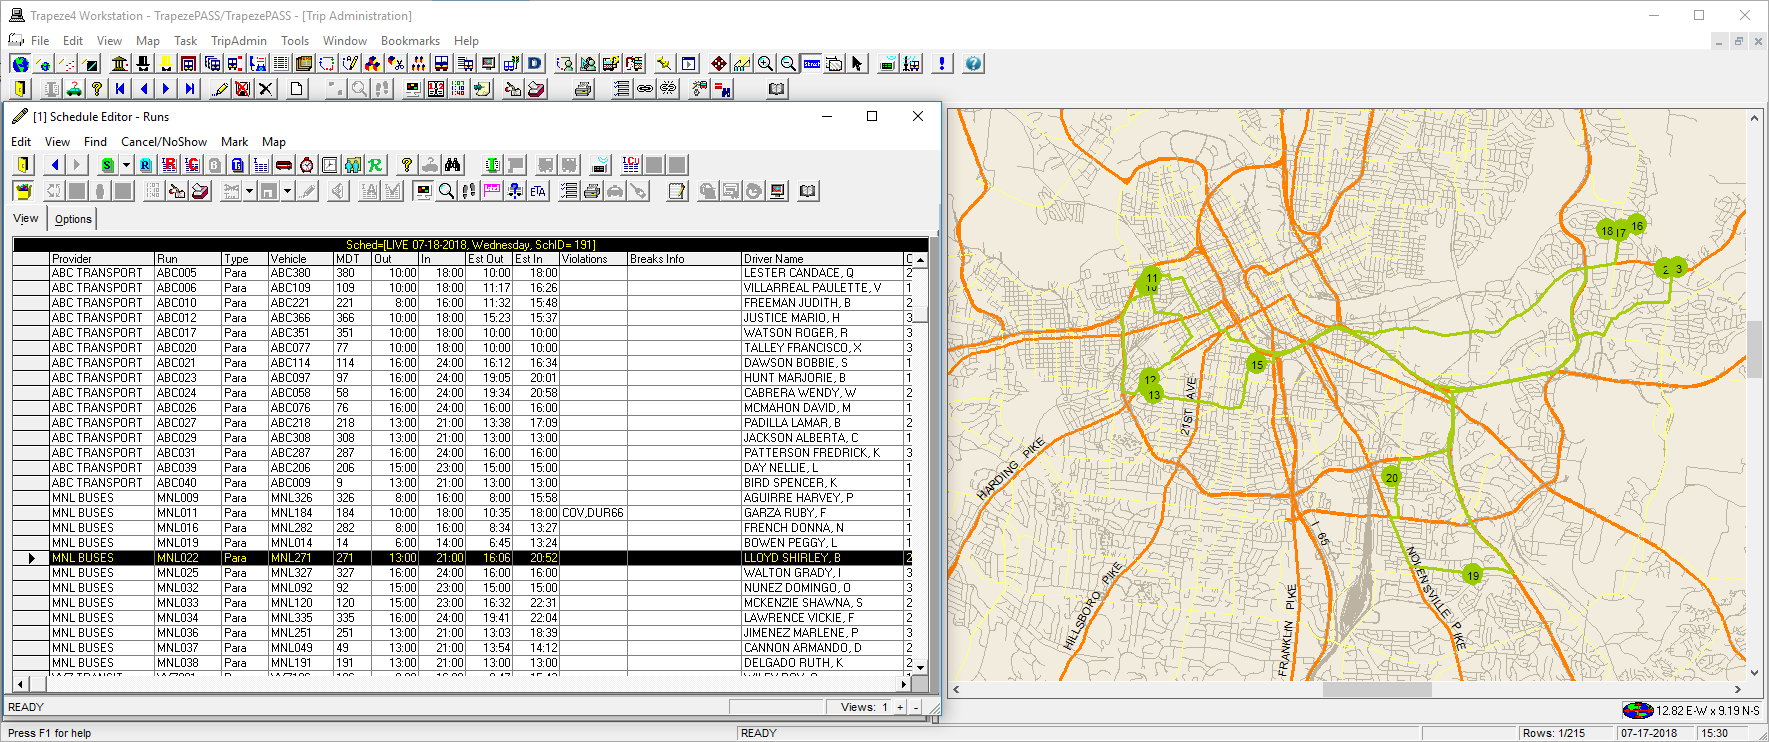Click map stop marker 20

point(1392,477)
